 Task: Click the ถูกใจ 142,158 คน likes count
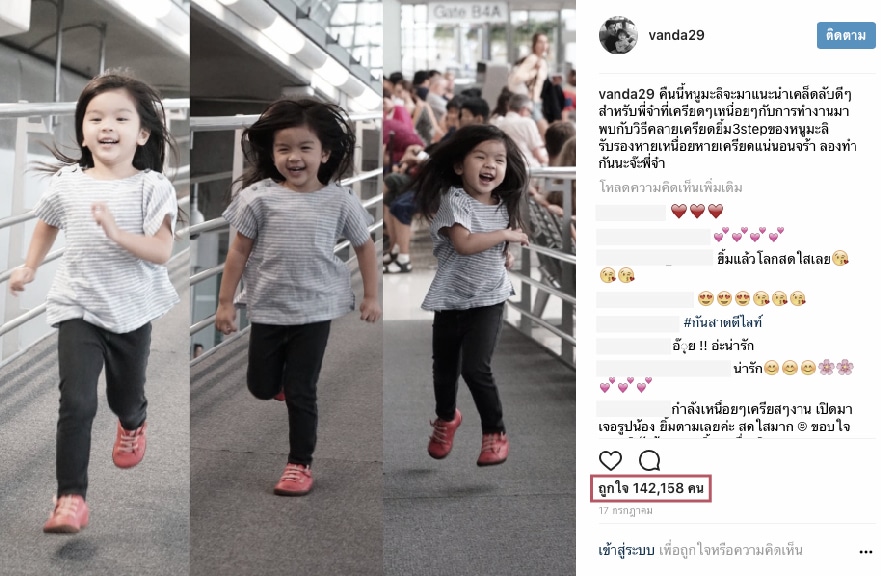pos(651,488)
